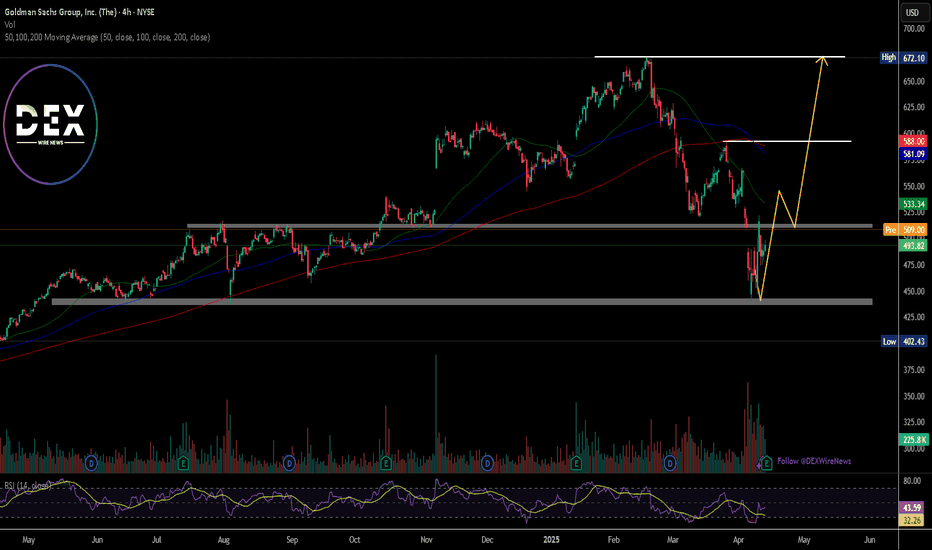Click the 493.82 last price label
This screenshot has width=932, height=550.
coord(914,246)
